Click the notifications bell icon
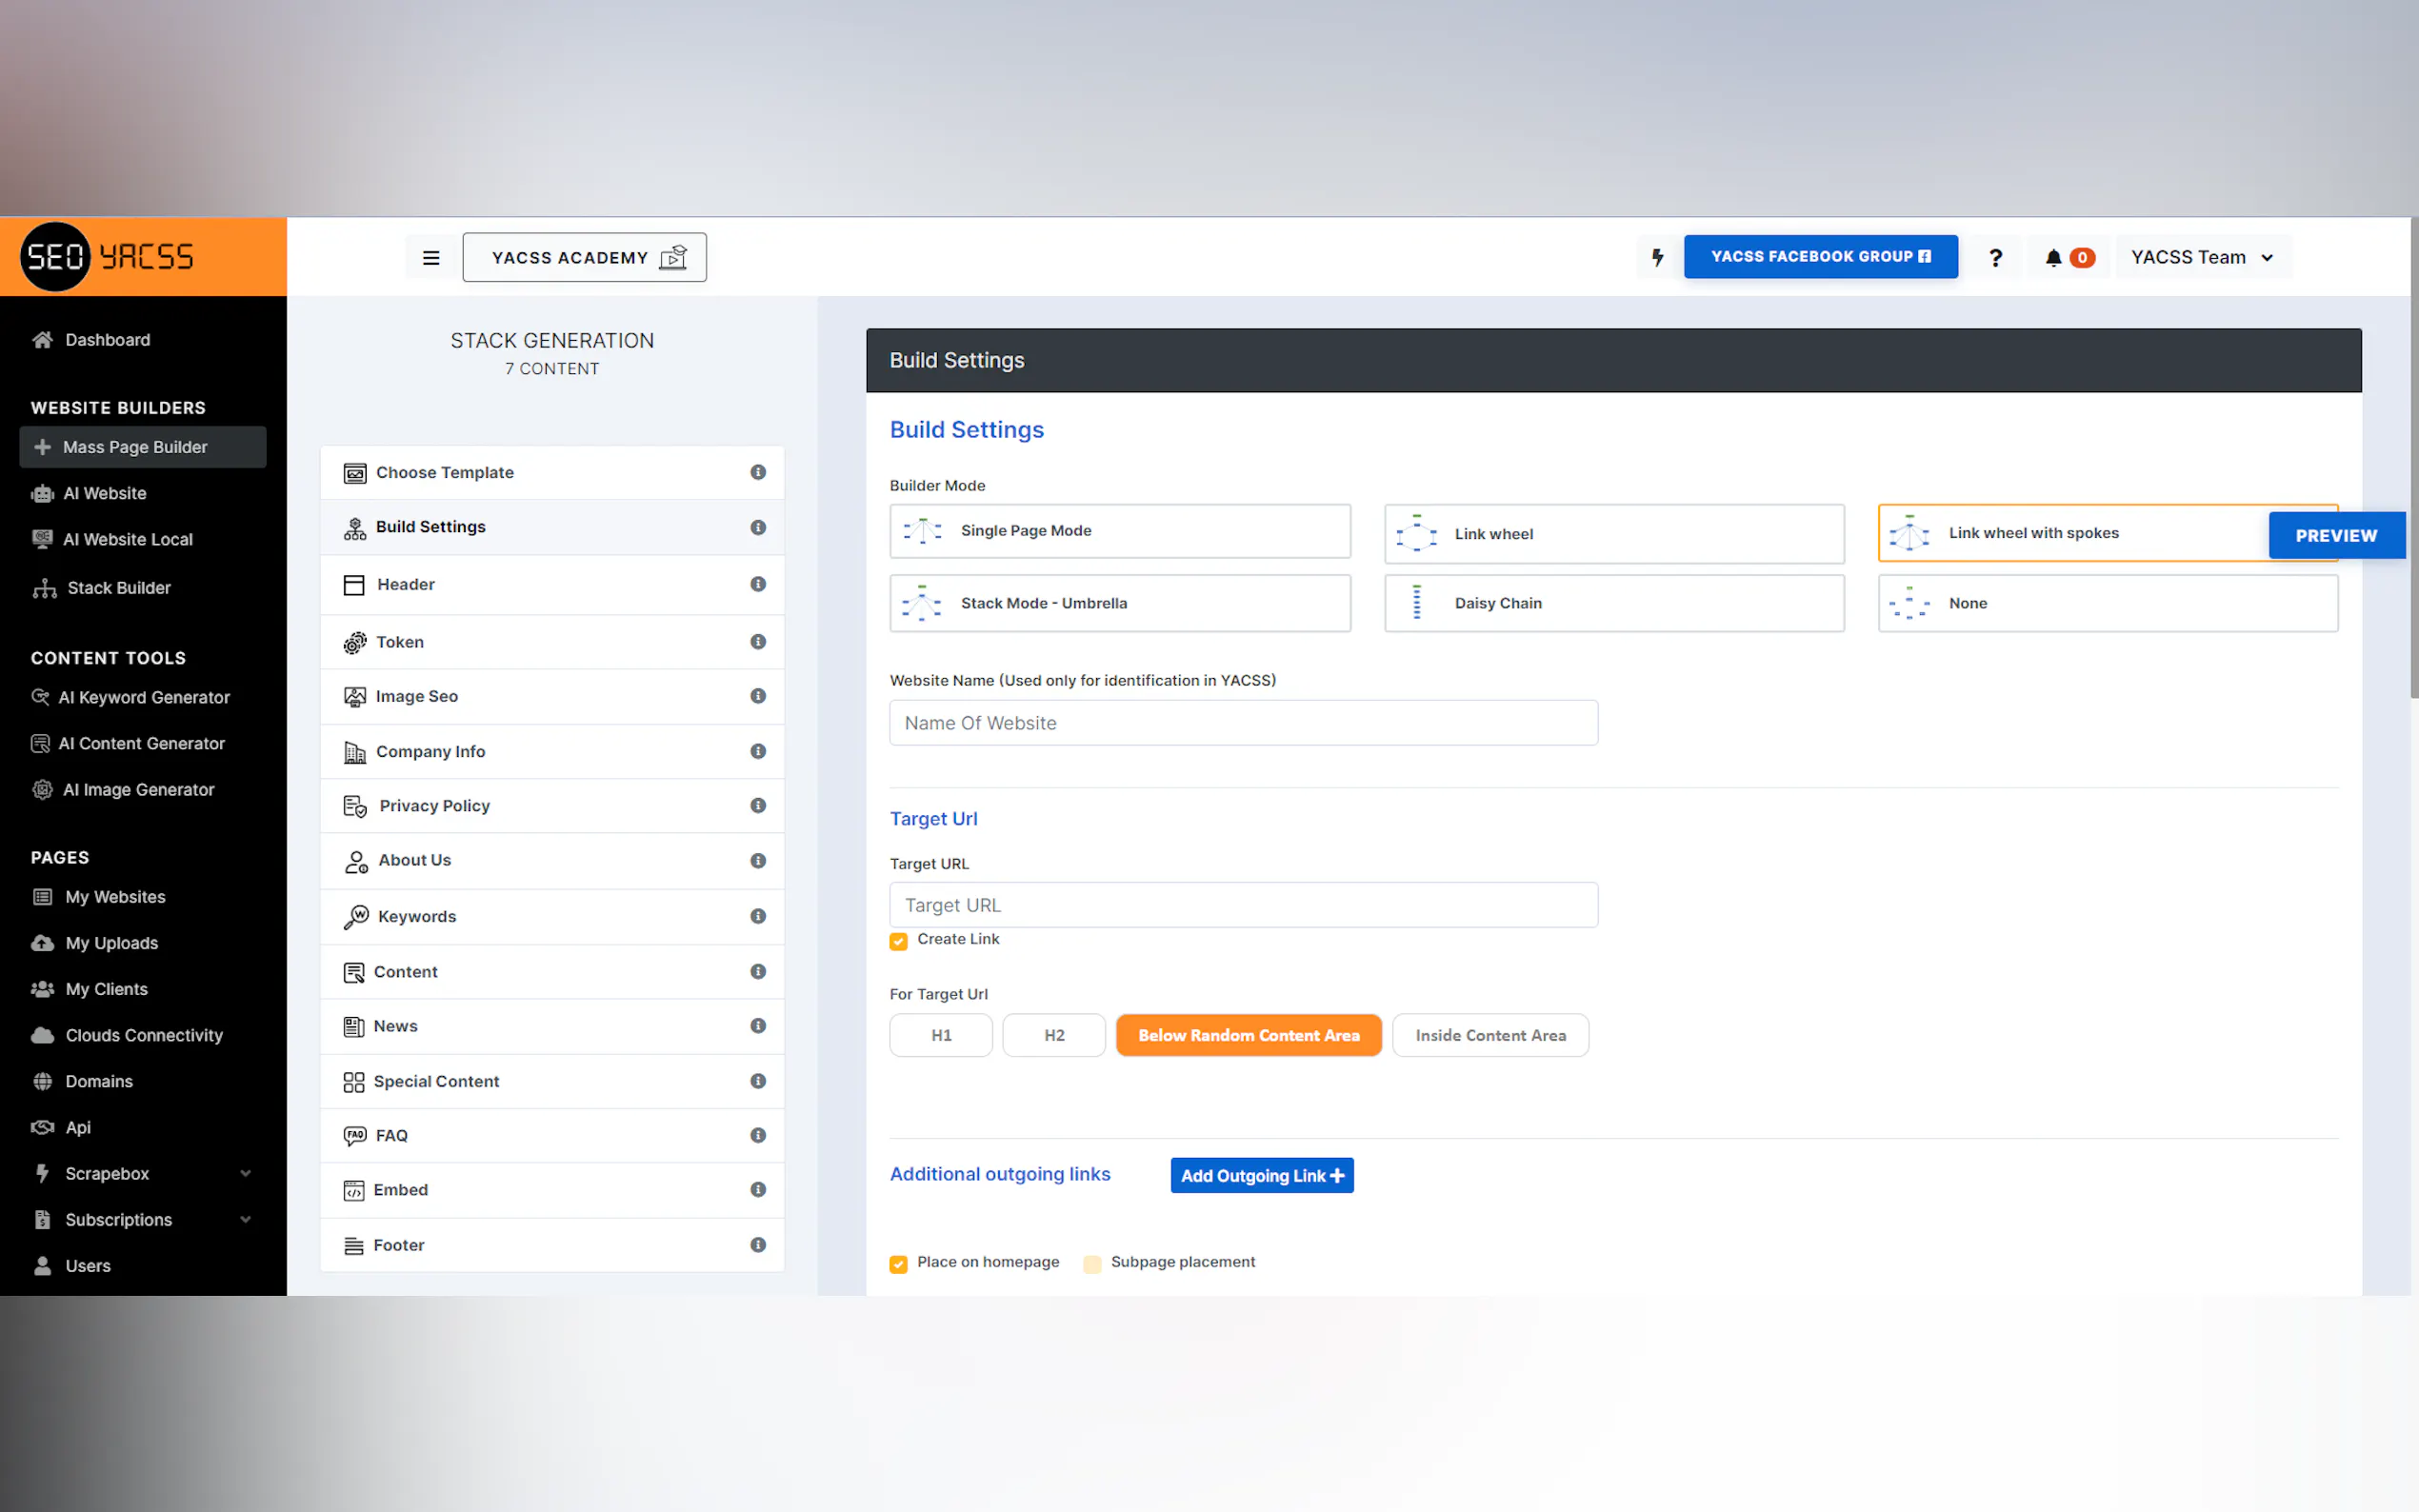Viewport: 2419px width, 1512px height. tap(2053, 257)
